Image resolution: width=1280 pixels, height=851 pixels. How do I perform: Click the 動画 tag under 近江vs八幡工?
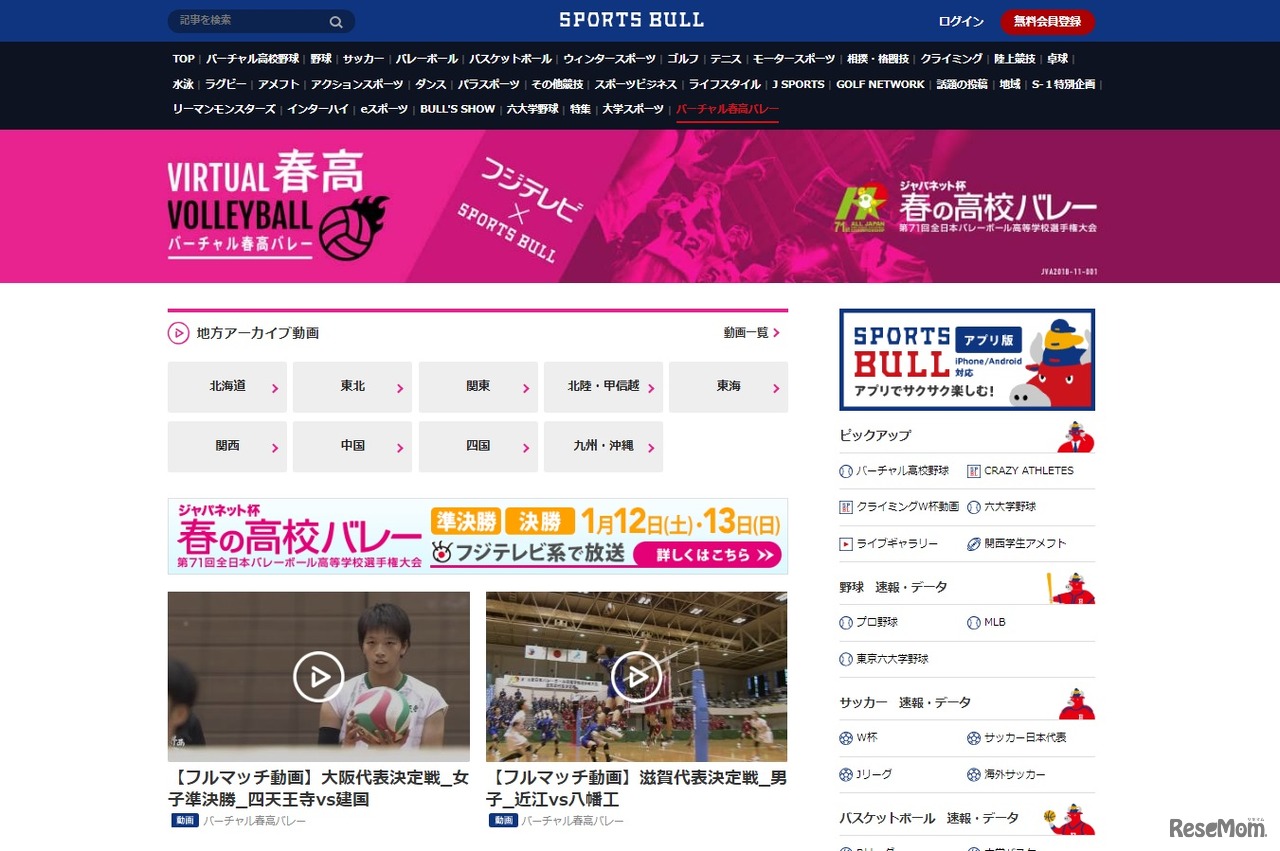point(503,821)
